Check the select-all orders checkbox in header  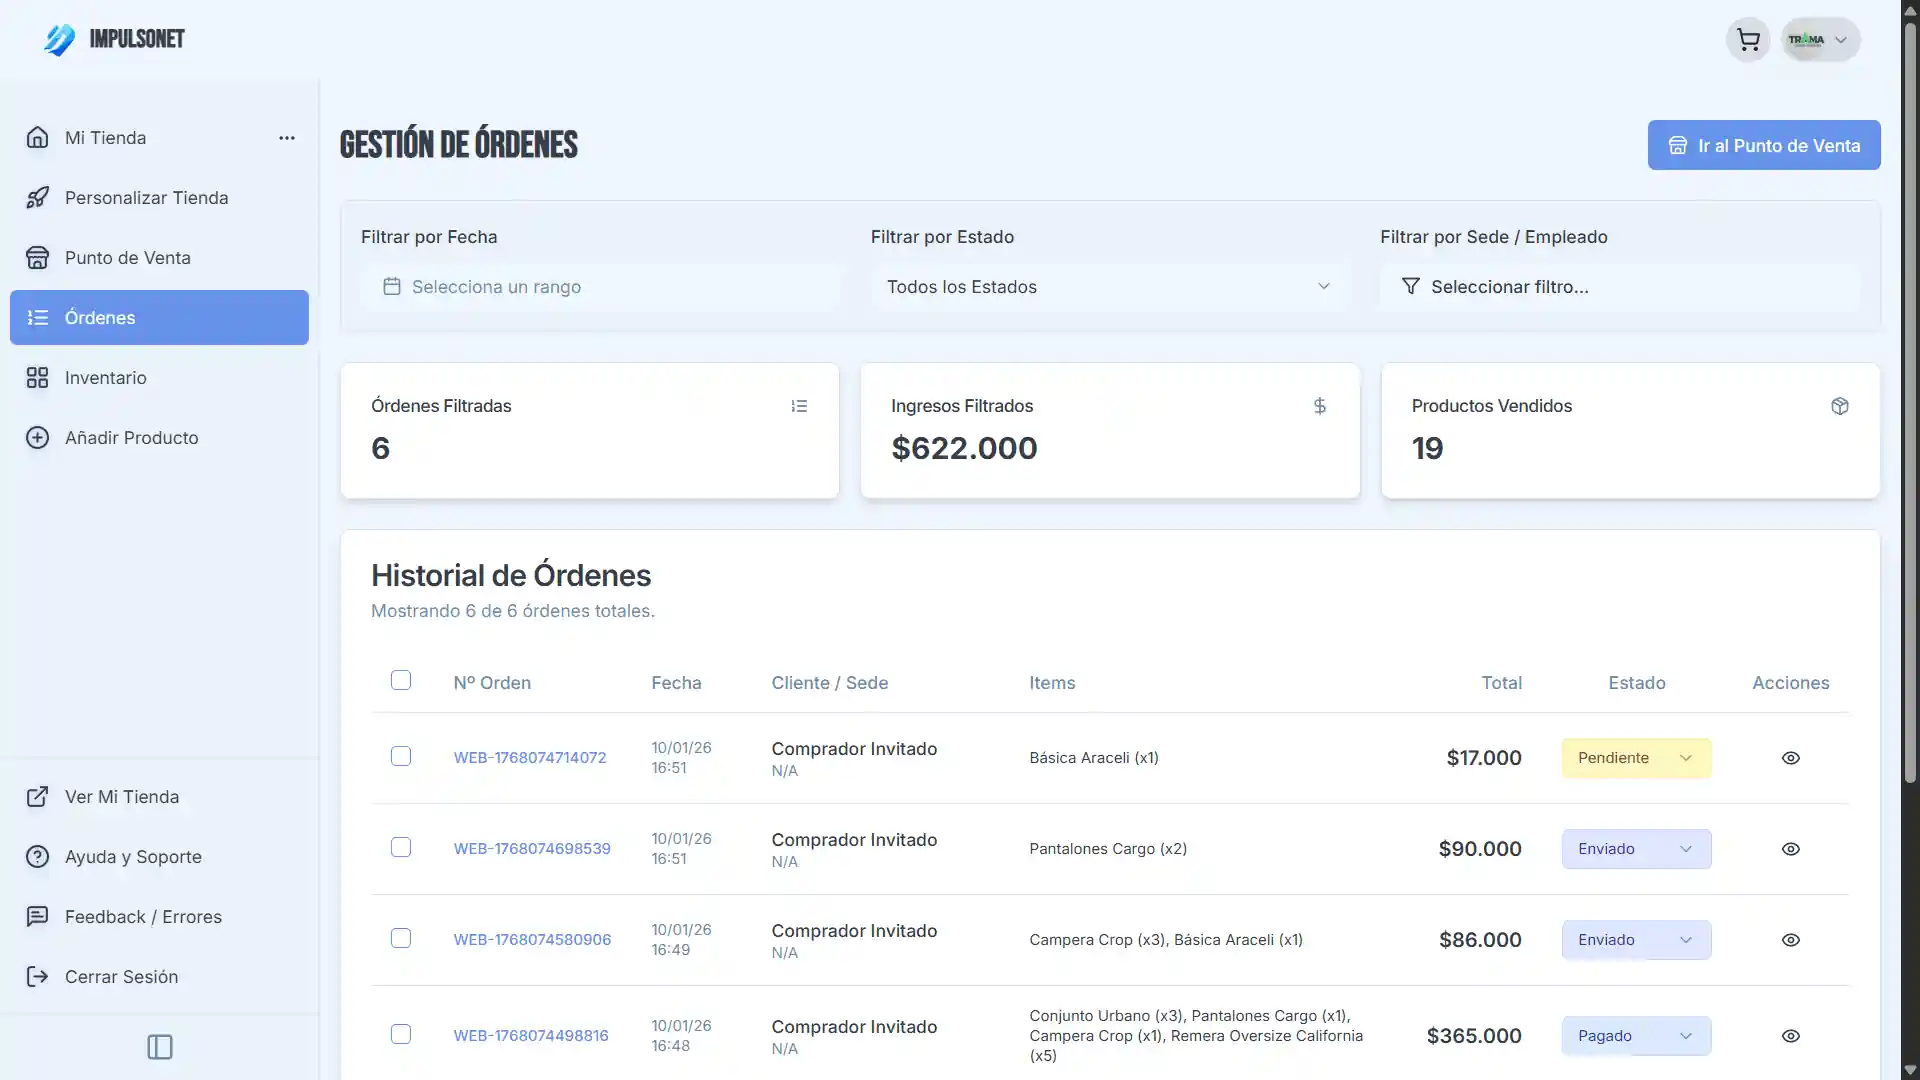tap(401, 681)
